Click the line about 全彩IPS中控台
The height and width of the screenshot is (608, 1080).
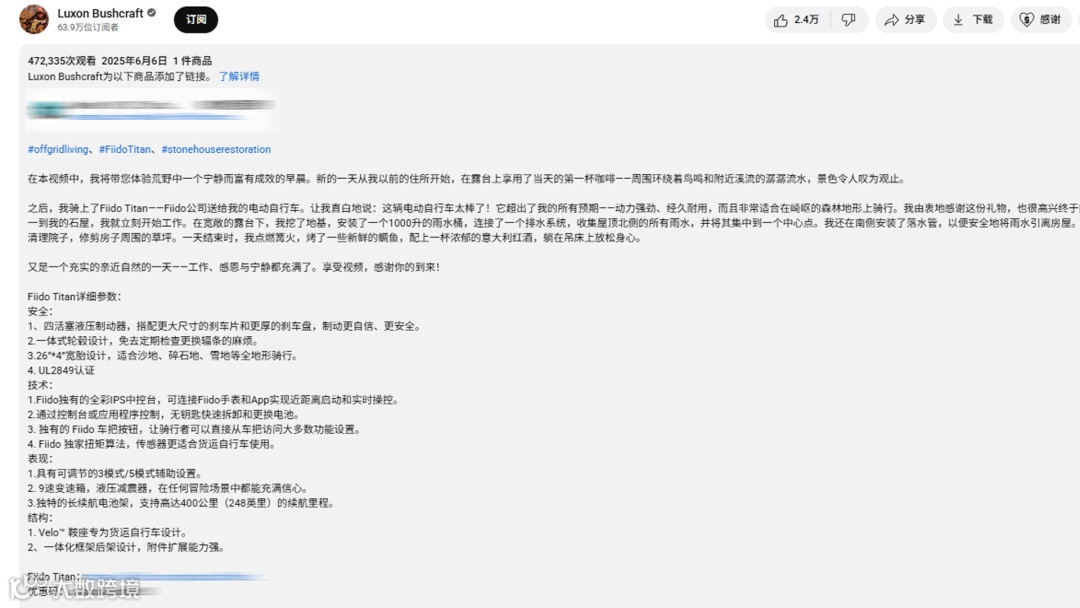pos(214,400)
